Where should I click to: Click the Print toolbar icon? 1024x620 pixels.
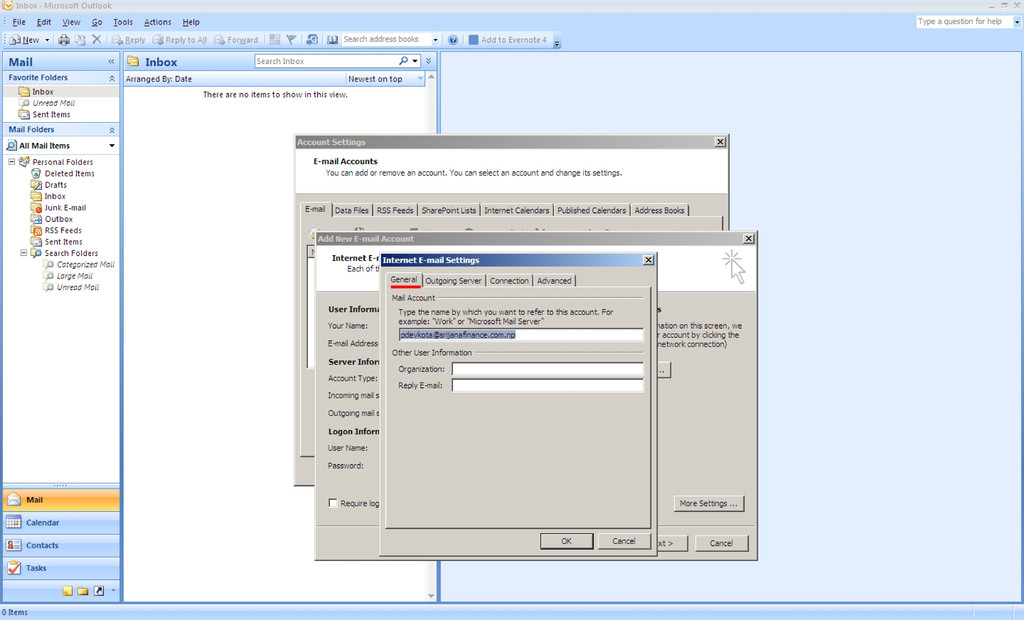click(64, 40)
